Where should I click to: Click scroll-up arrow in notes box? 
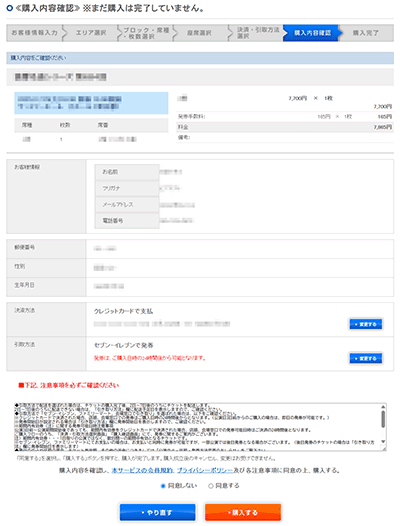click(x=383, y=407)
